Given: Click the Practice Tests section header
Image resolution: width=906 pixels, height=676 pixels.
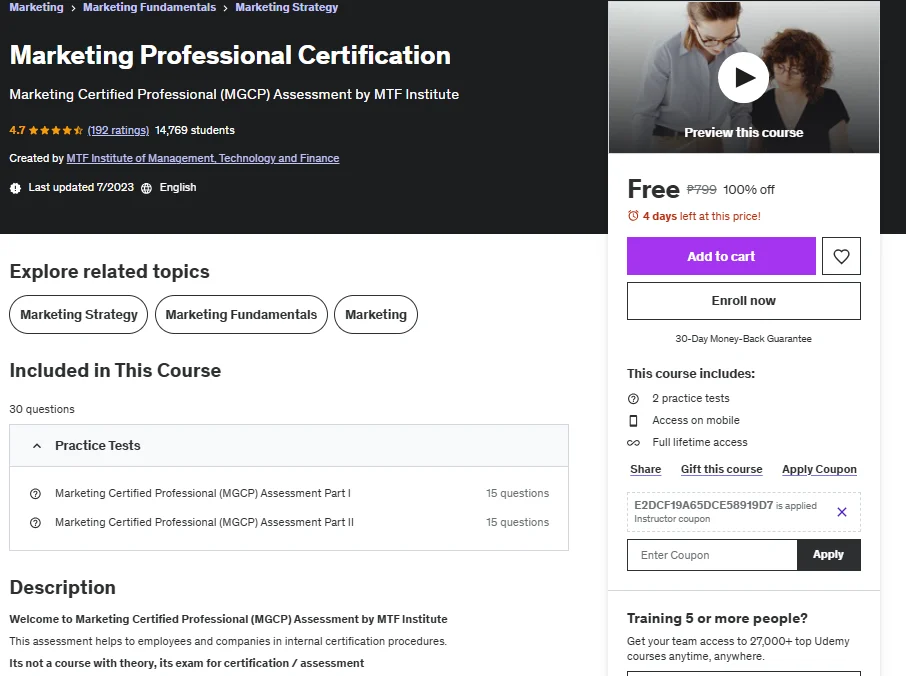Looking at the screenshot, I should 289,445.
